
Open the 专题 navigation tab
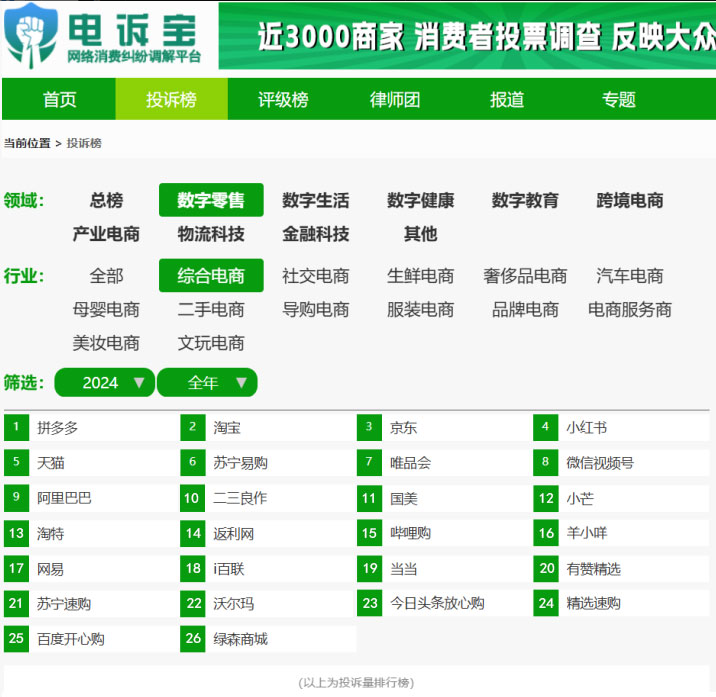coord(619,99)
